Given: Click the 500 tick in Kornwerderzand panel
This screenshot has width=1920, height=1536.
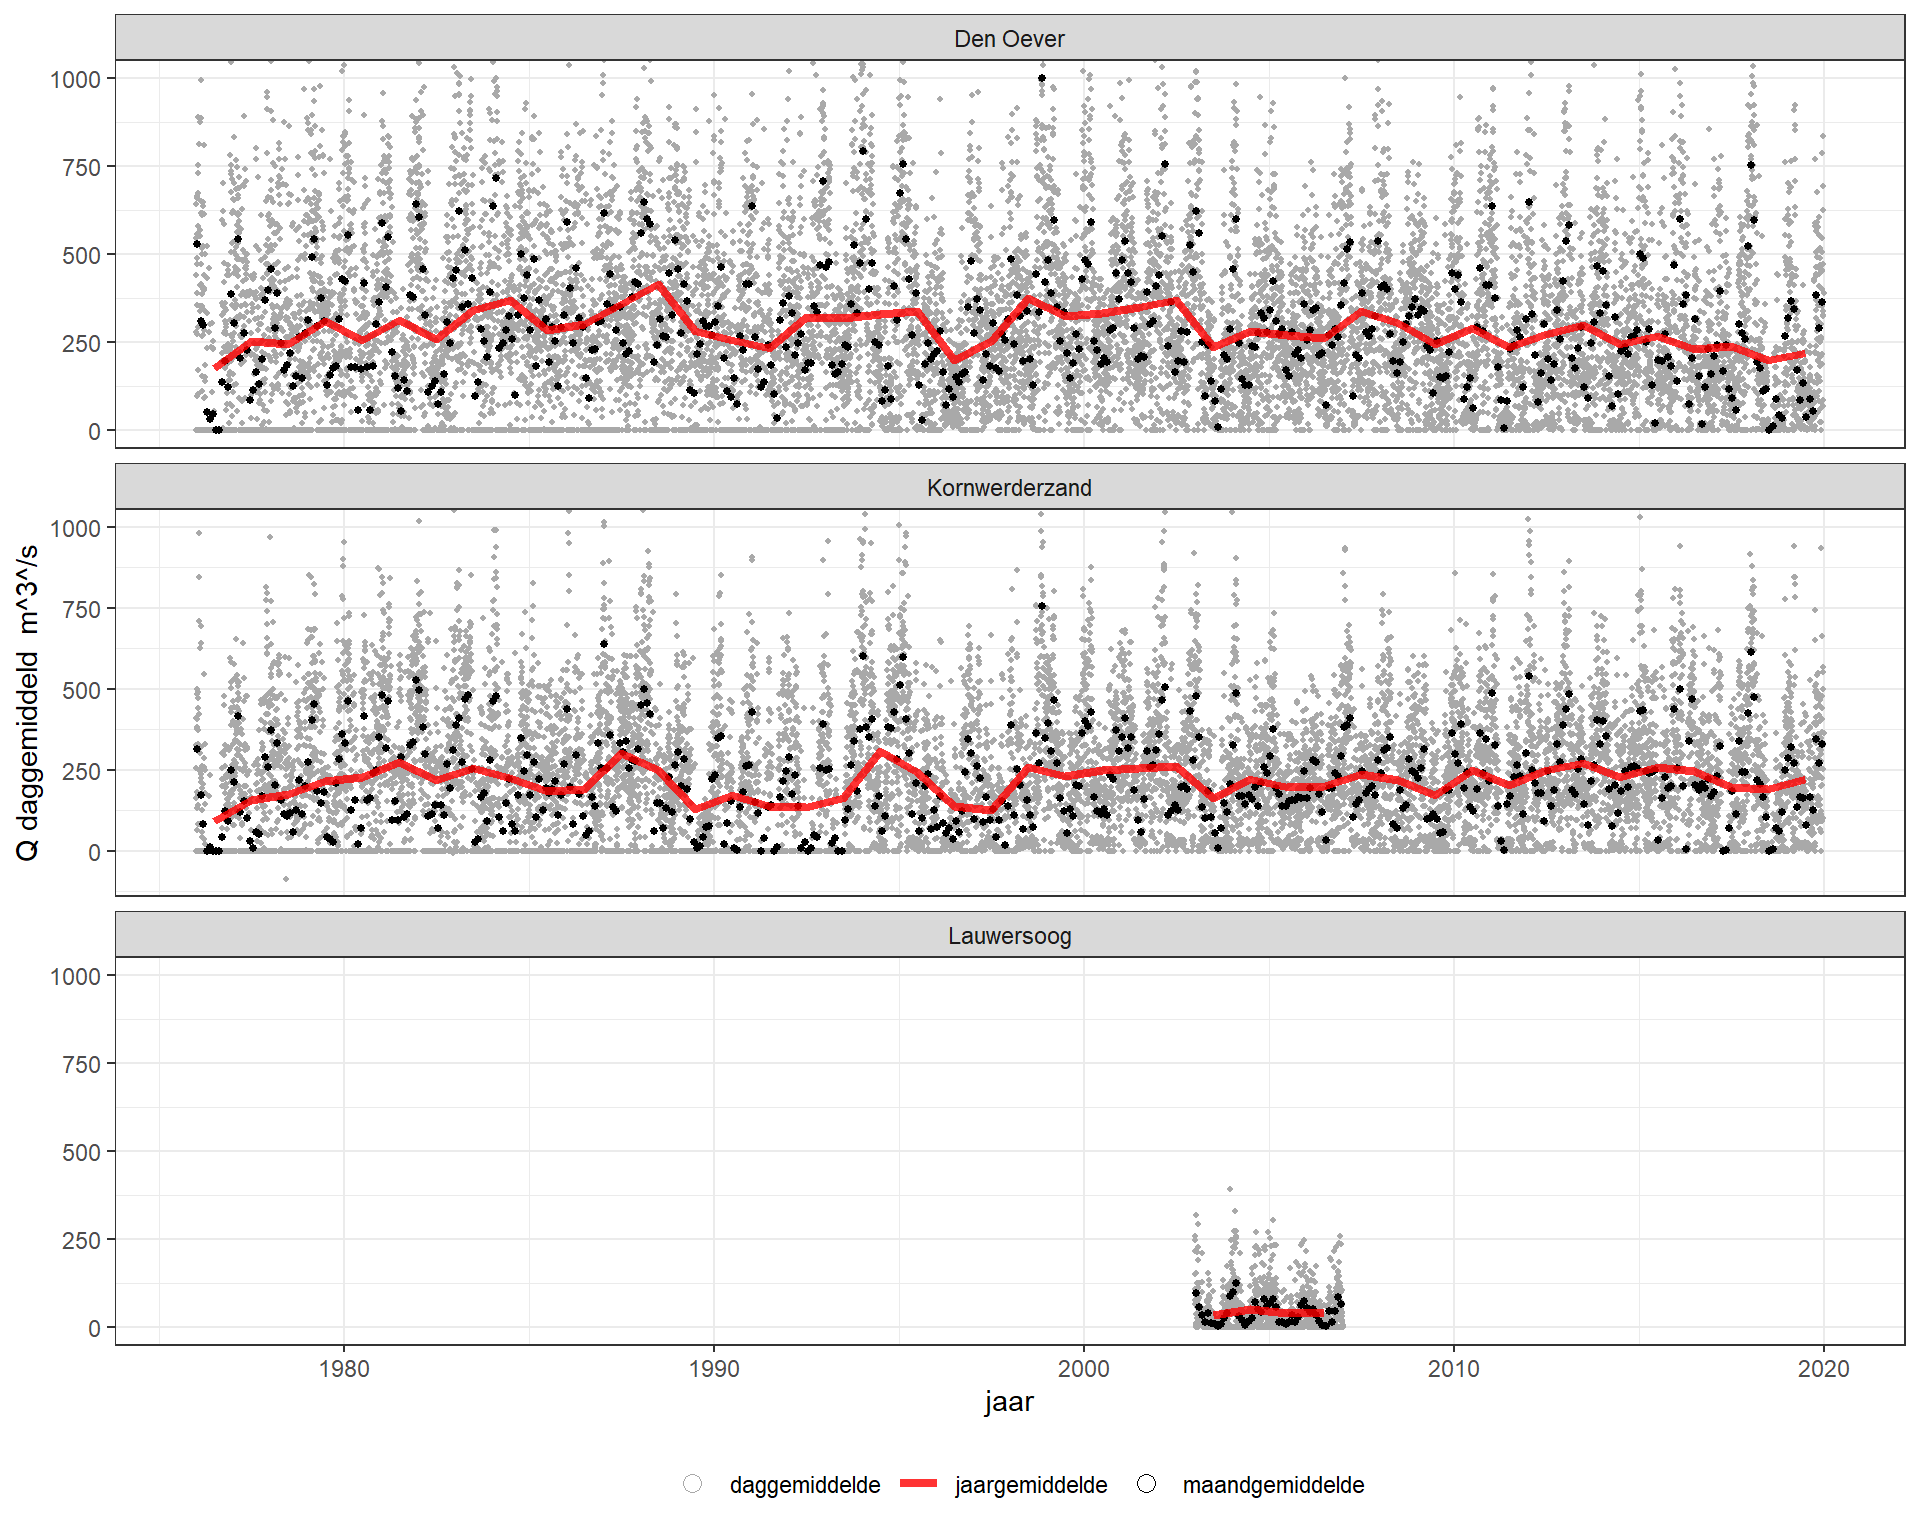Looking at the screenshot, I should tap(82, 690).
